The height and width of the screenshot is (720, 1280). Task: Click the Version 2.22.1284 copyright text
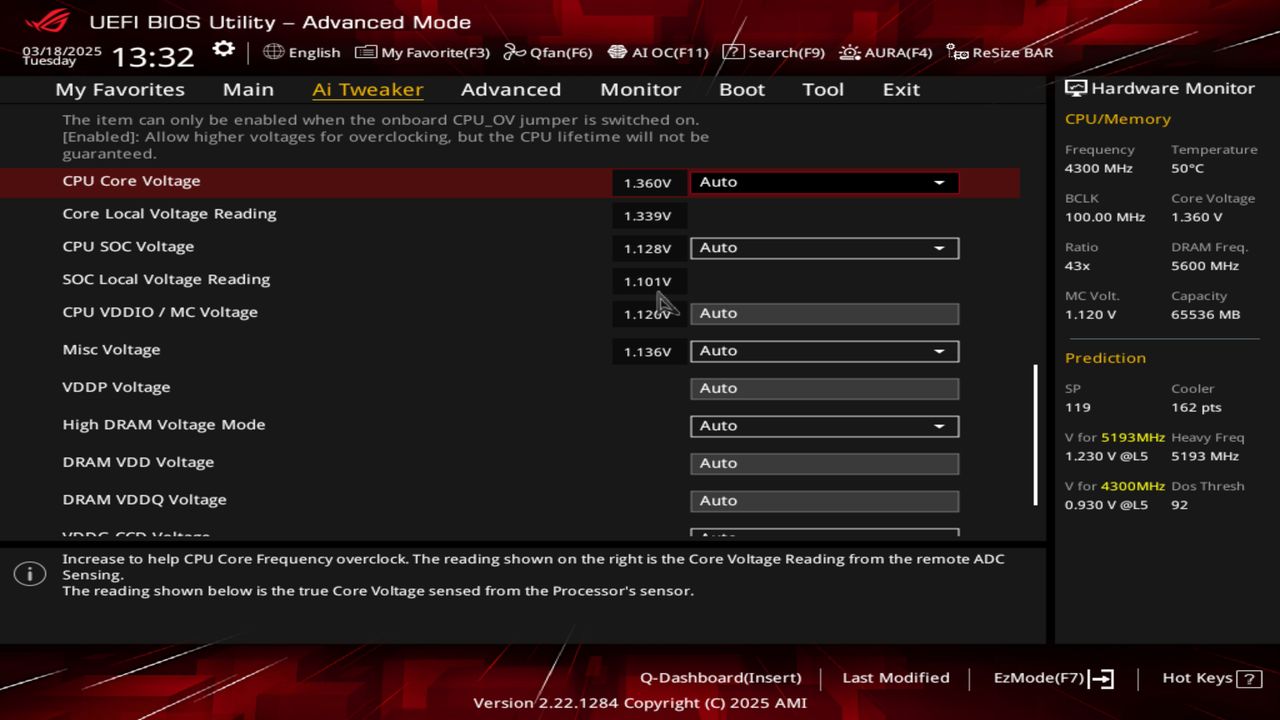click(640, 703)
